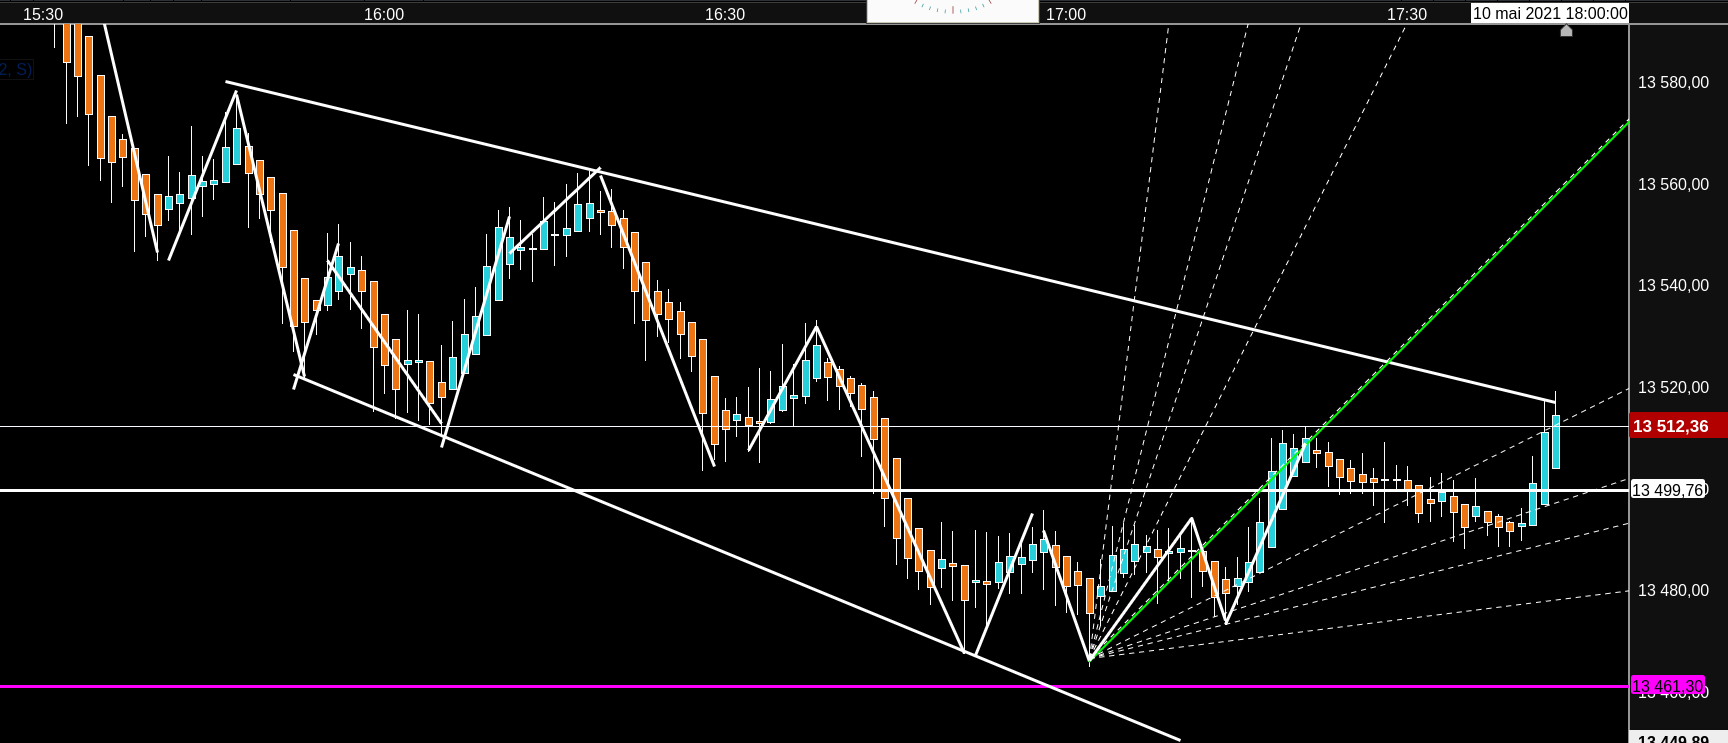
Task: Select the red 13 512,36 current price tag
Action: click(x=1679, y=426)
